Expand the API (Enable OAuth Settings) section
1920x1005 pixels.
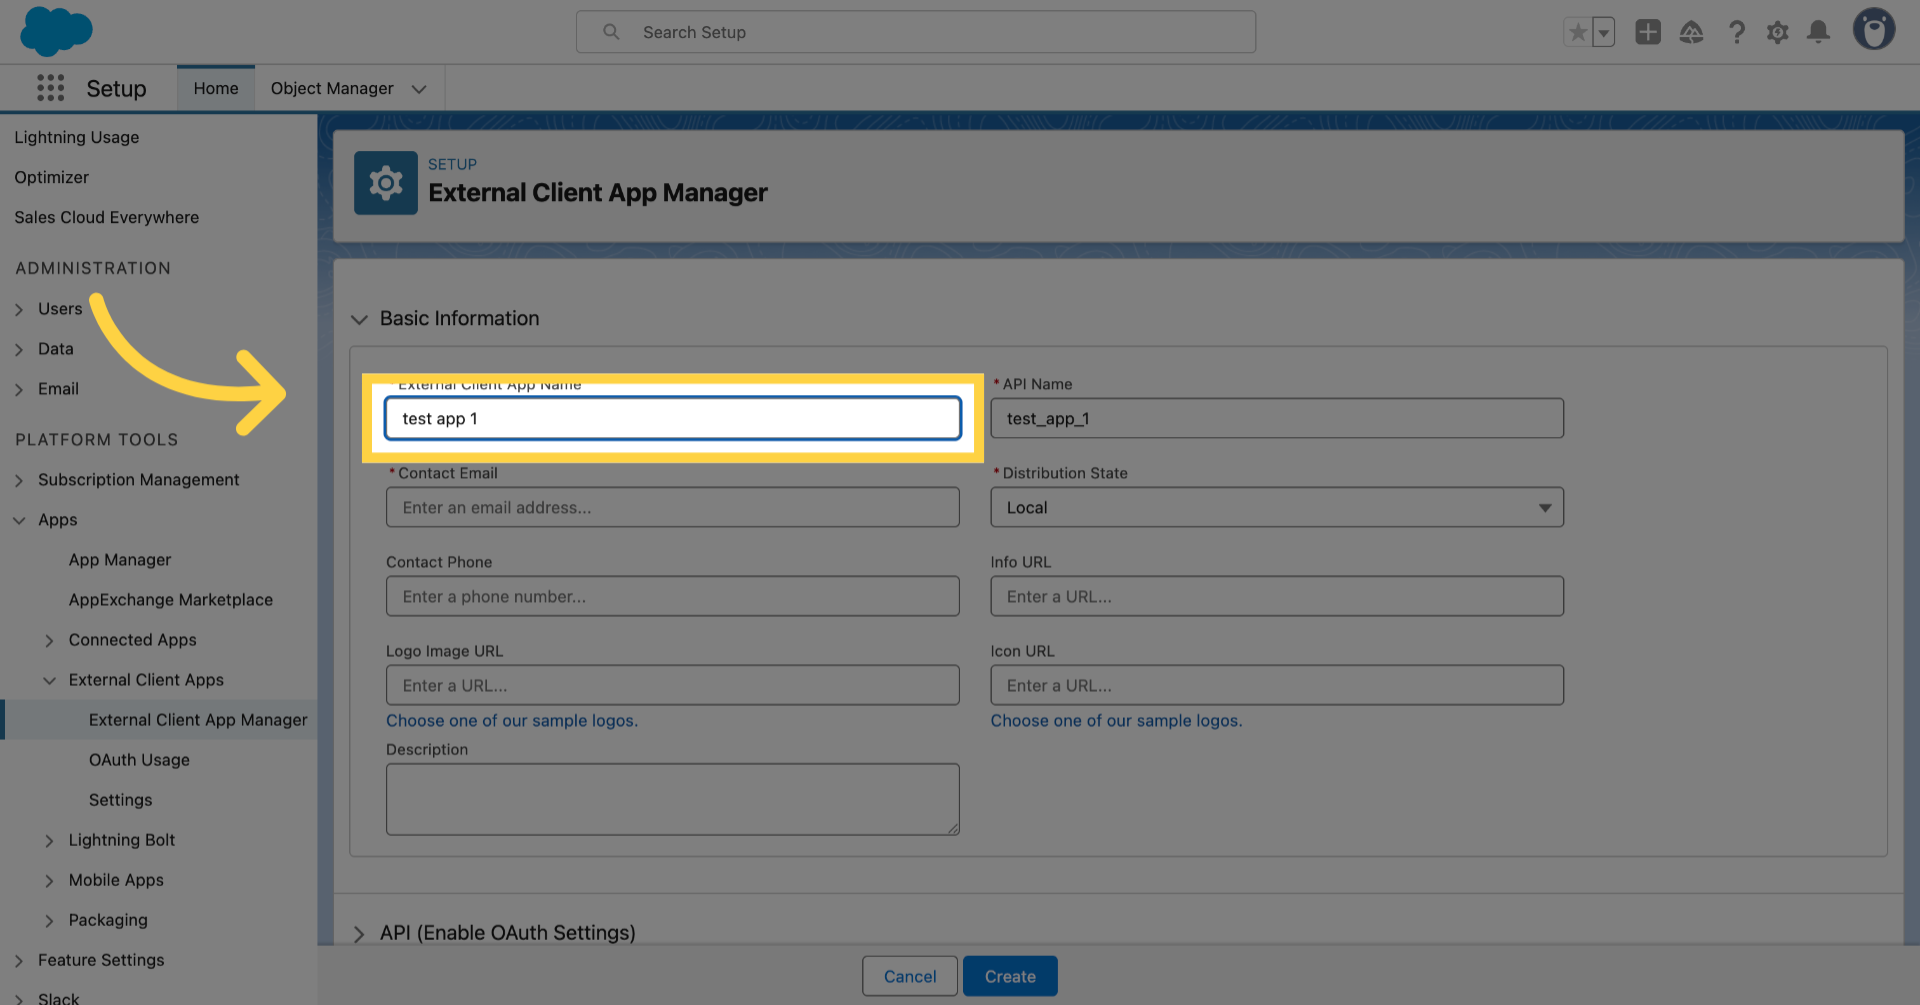tap(359, 932)
